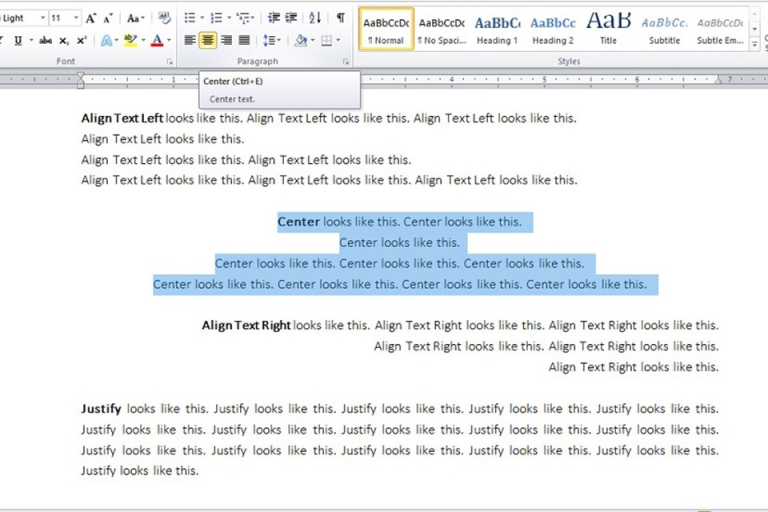
Task: Apply Underline to selected text
Action: click(18, 41)
